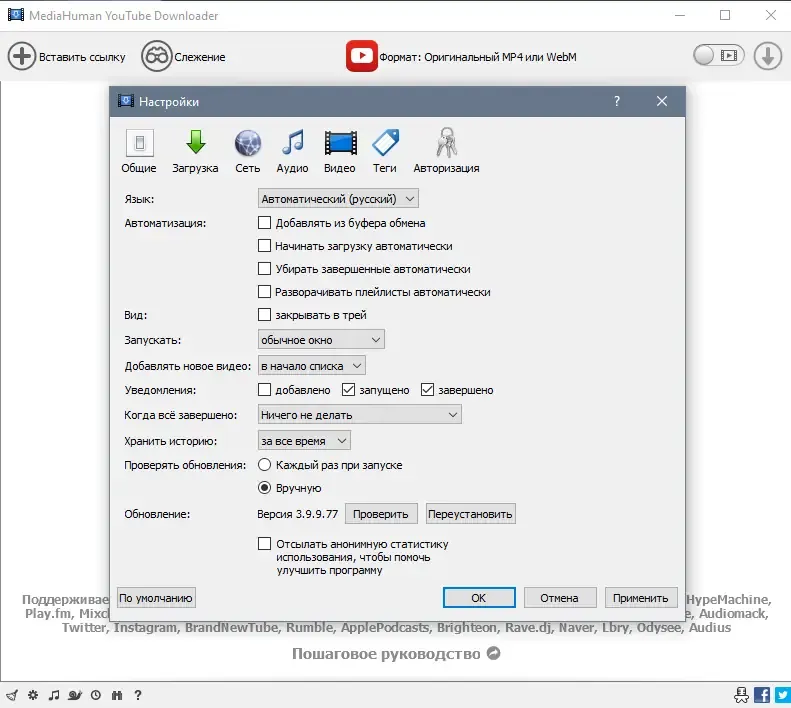Enable anonymous statistics checkbox
Screen dimensions: 791x708
pyautogui.click(x=264, y=543)
